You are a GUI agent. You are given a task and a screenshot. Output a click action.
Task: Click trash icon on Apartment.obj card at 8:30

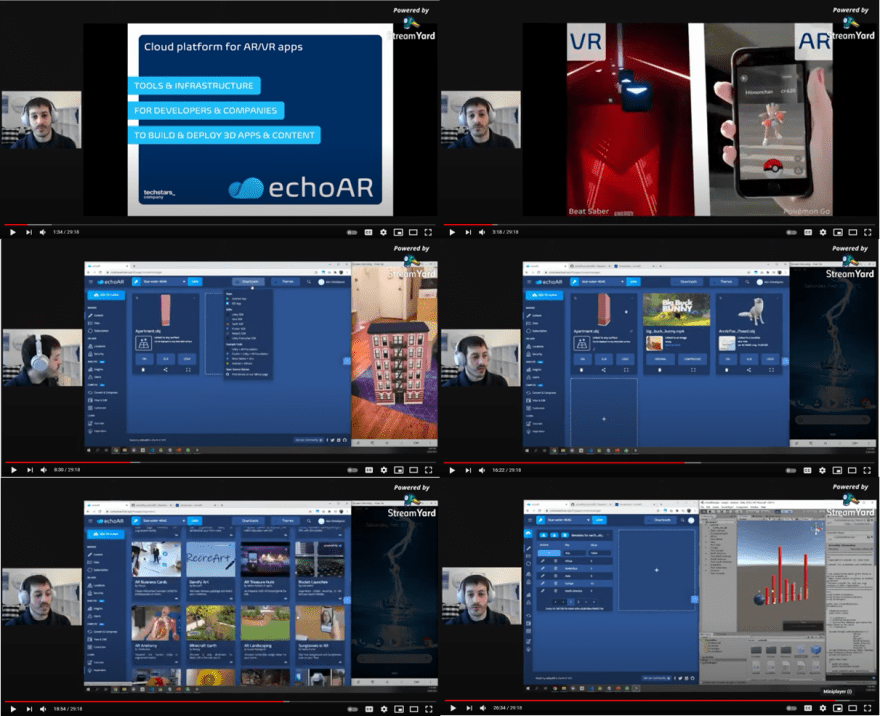click(x=143, y=370)
